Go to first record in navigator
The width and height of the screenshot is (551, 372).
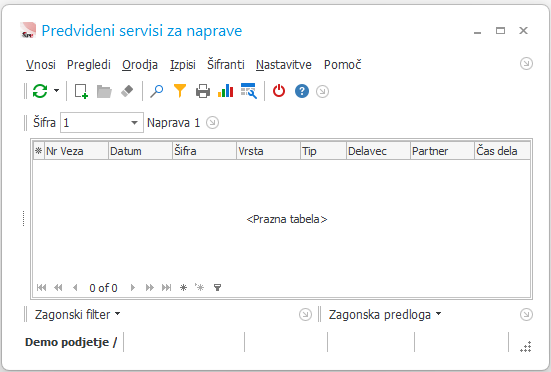point(41,288)
